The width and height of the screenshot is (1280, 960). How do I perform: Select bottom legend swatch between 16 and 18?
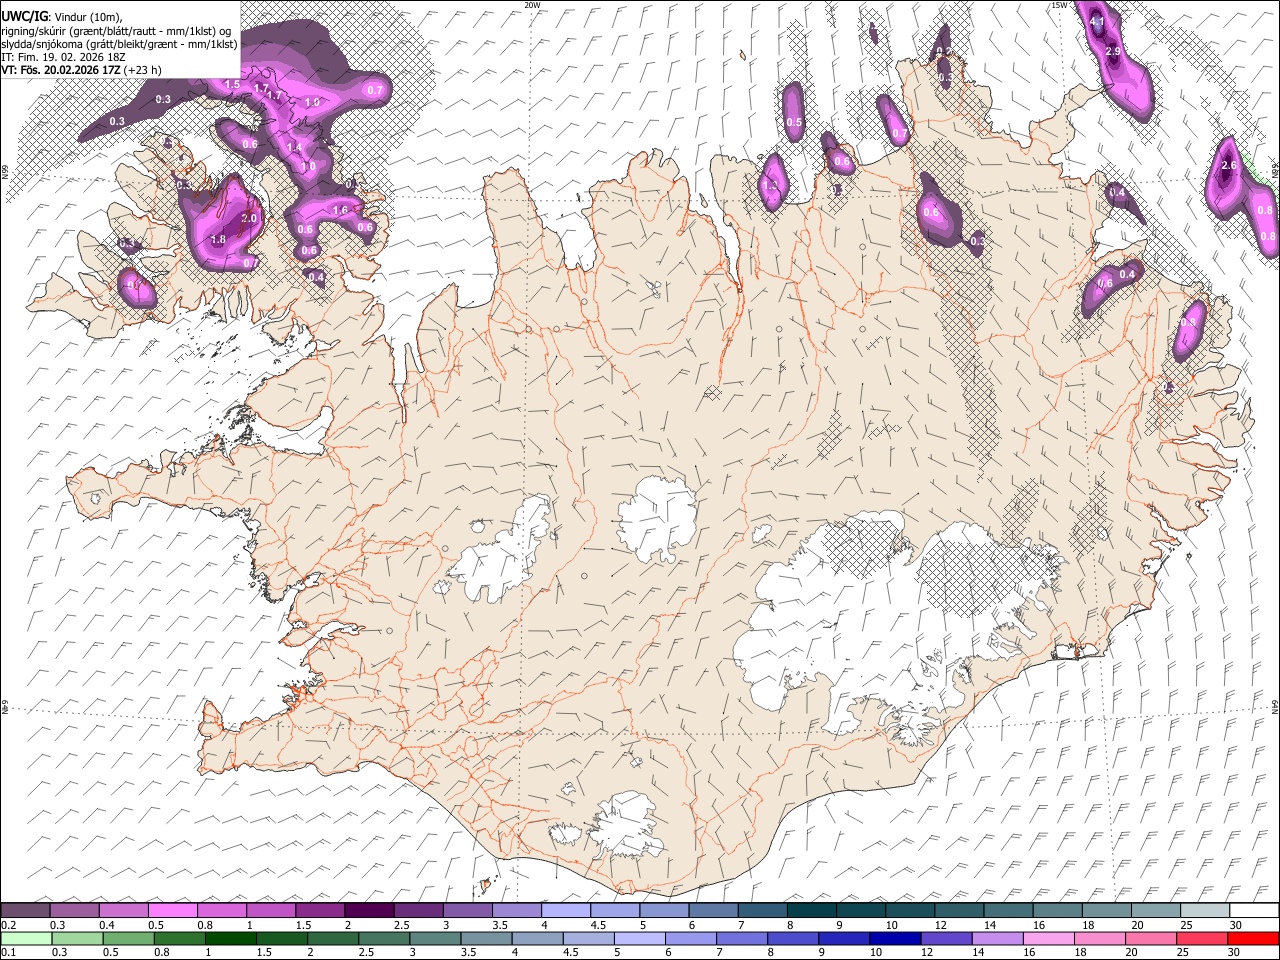click(x=1048, y=938)
